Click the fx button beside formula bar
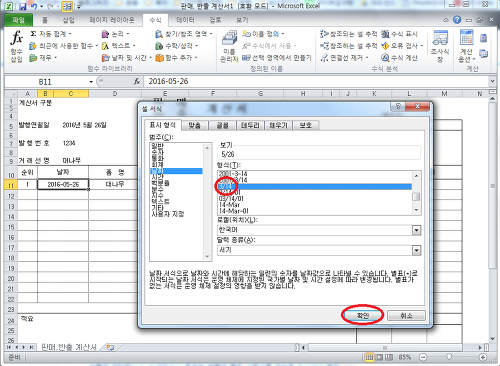 pyautogui.click(x=137, y=81)
